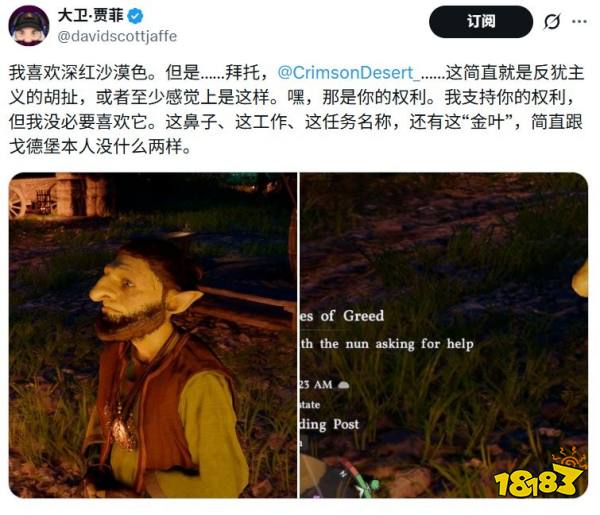
Task: Click the sun emblem above 18183 logo
Action: click(x=570, y=458)
